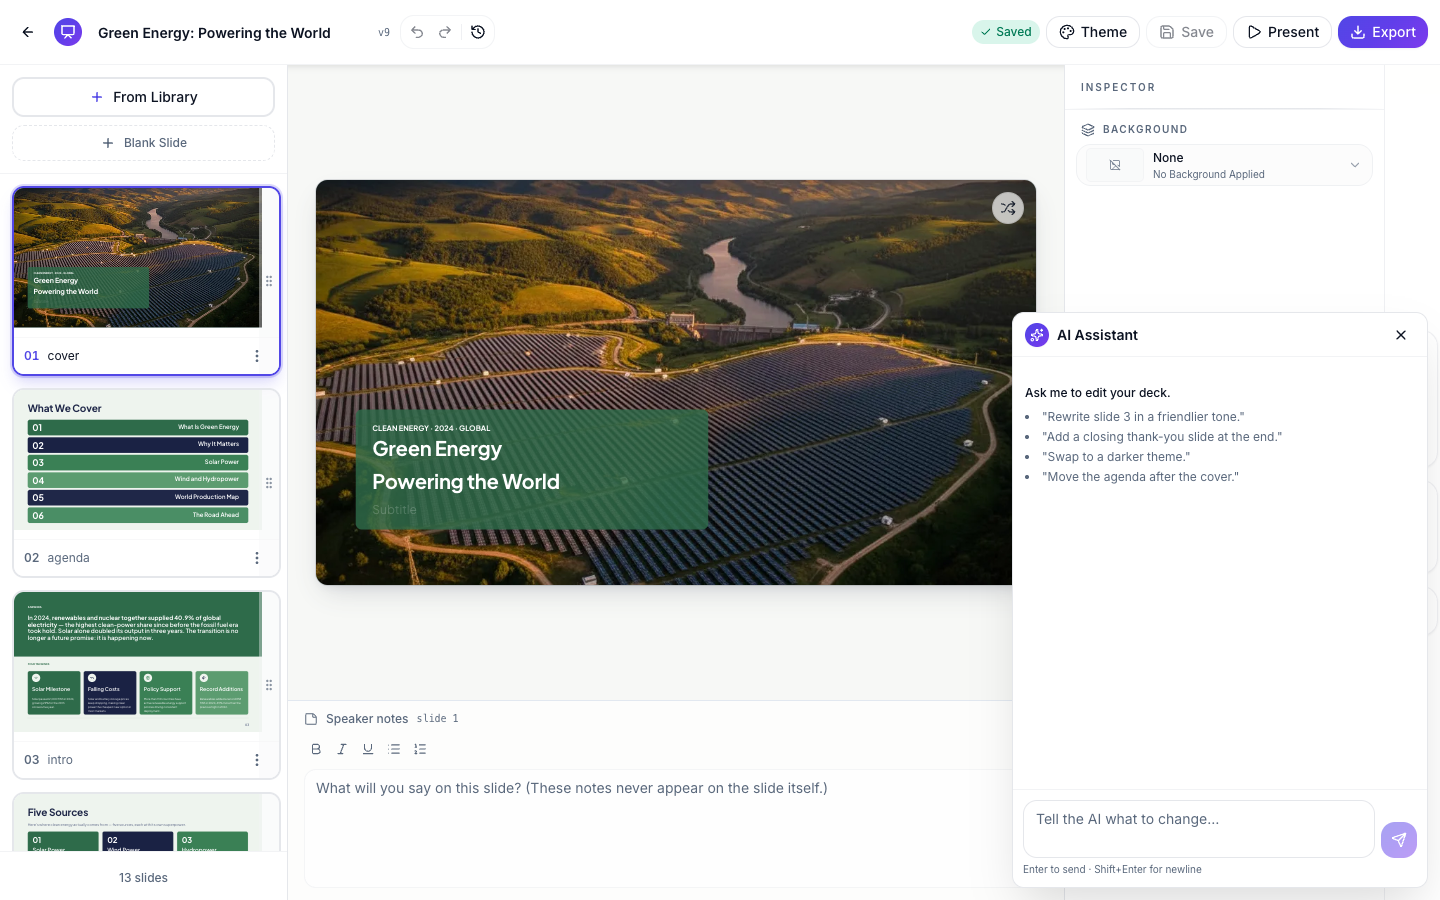
Task: Click suggestion 'Move the agenda after the cover'
Action: (x=1140, y=477)
